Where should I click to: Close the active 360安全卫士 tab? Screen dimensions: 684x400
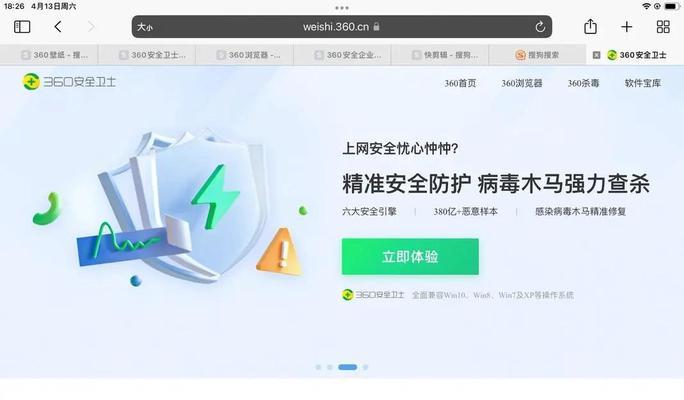[x=596, y=55]
